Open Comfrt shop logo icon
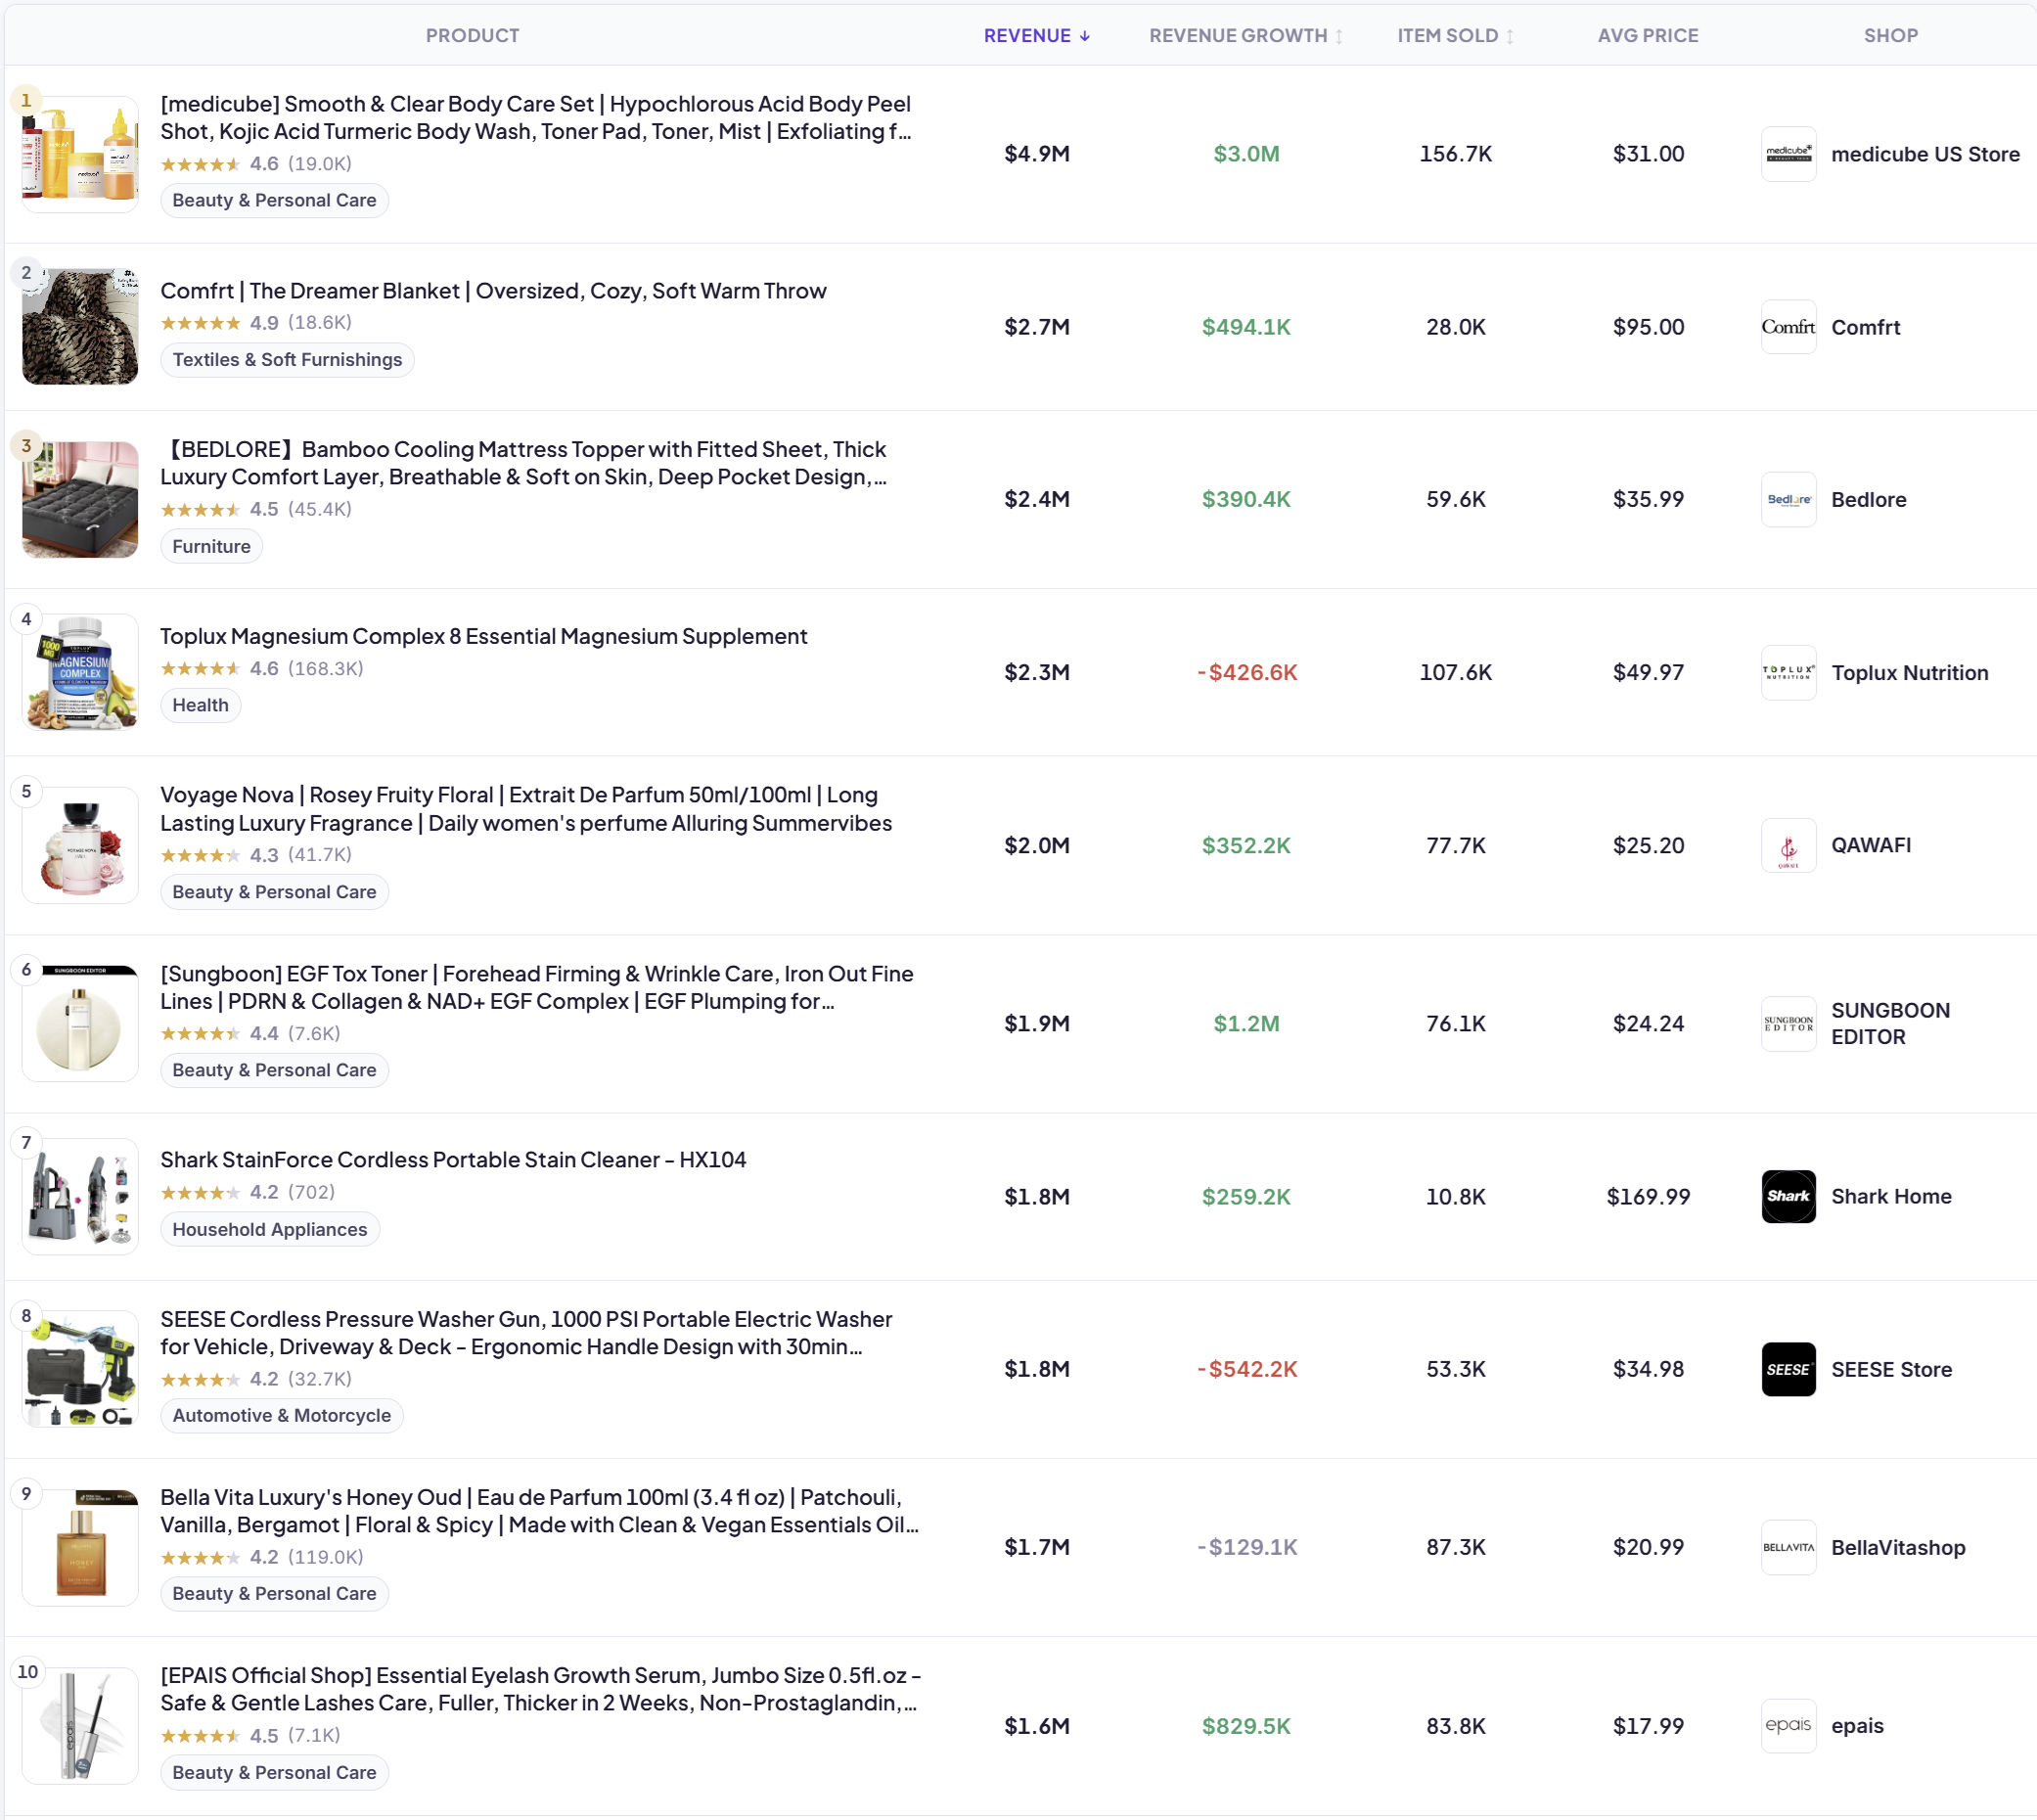The height and width of the screenshot is (1820, 2037). (1788, 327)
